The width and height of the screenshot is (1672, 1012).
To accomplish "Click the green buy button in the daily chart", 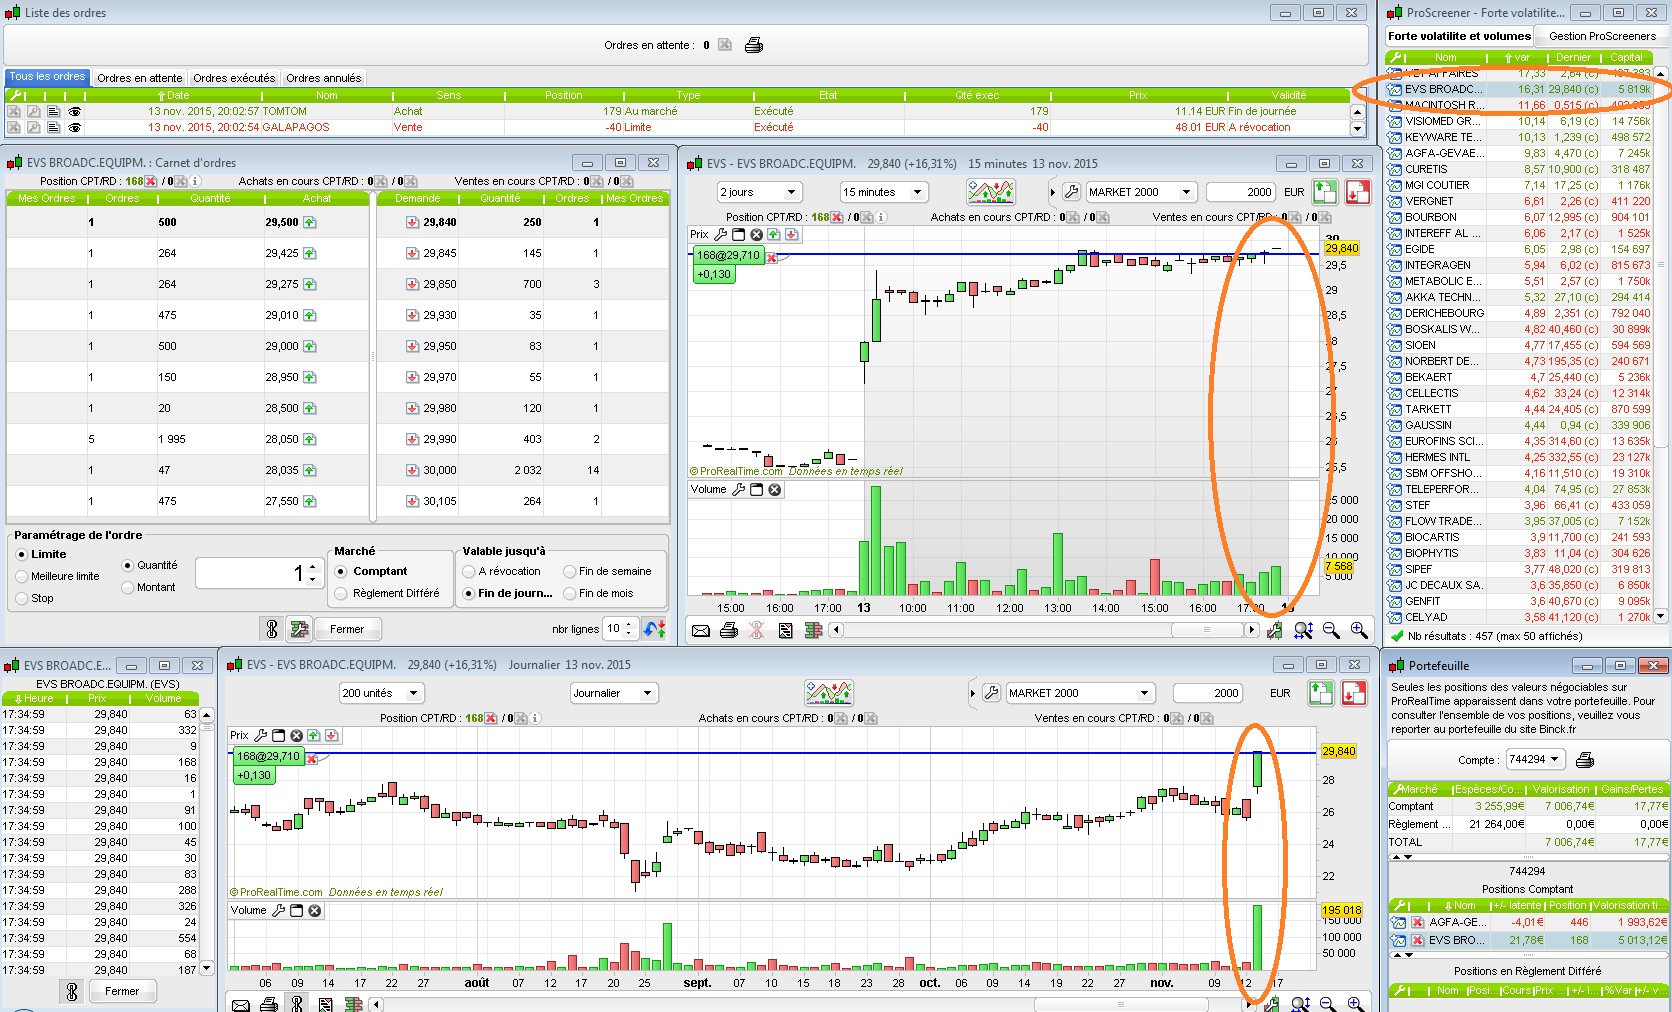I will tap(1322, 693).
